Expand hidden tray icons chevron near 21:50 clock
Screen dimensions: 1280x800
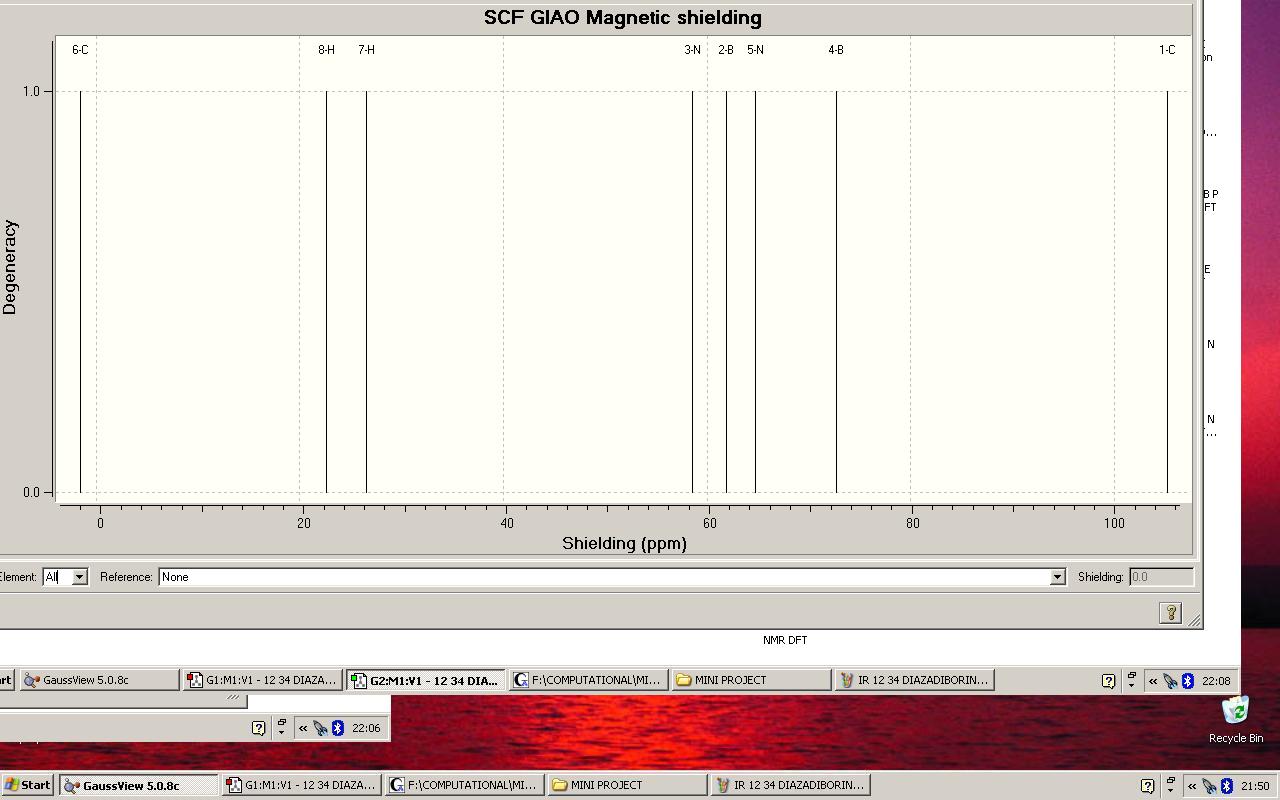tap(1192, 786)
